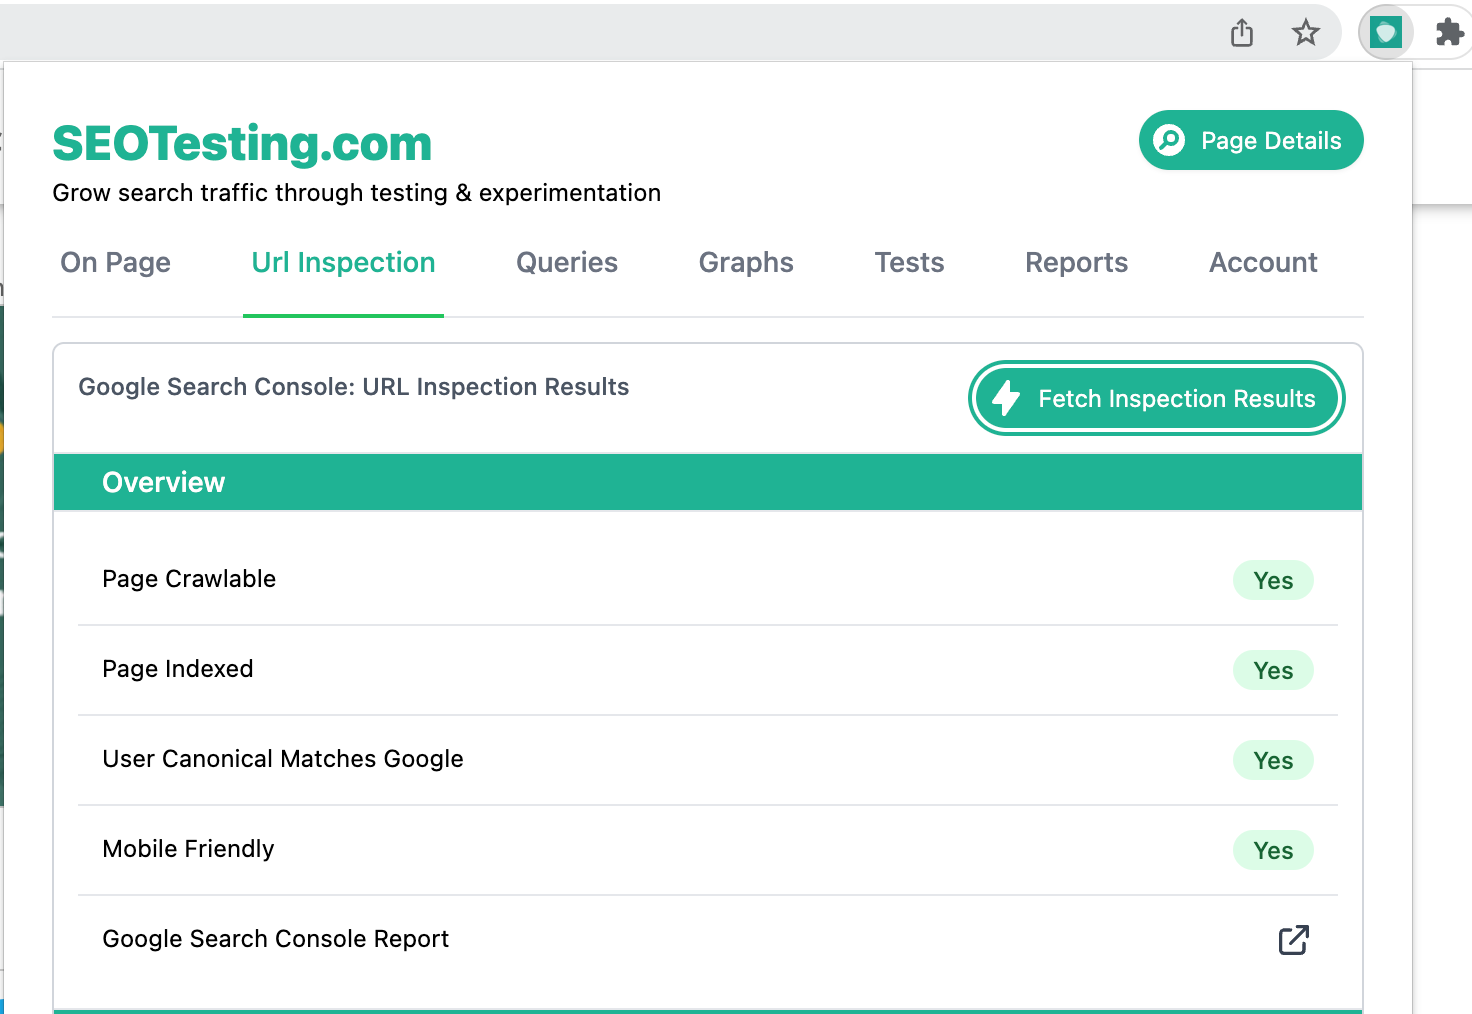Click the Grow search traffic tagline
1472x1014 pixels.
coord(357,193)
